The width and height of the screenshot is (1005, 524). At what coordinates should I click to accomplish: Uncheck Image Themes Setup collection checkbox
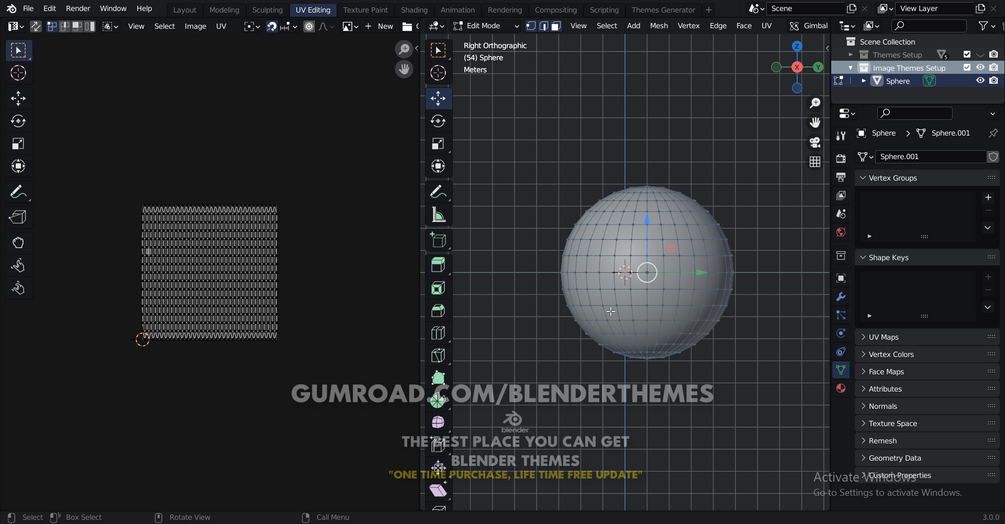click(967, 67)
